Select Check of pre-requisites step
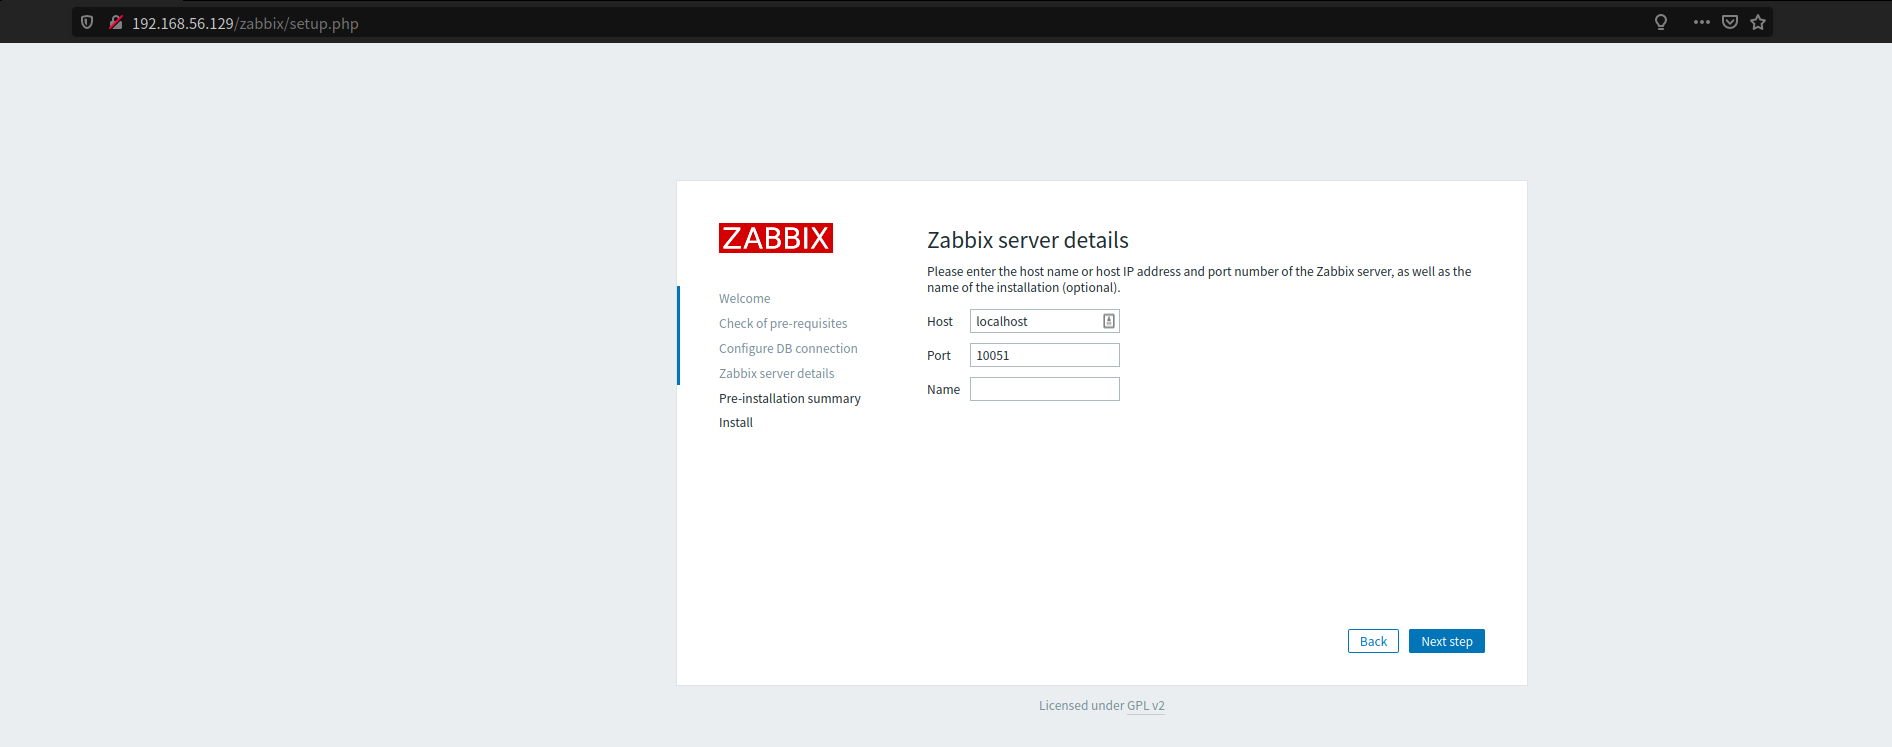This screenshot has height=747, width=1892. click(783, 324)
